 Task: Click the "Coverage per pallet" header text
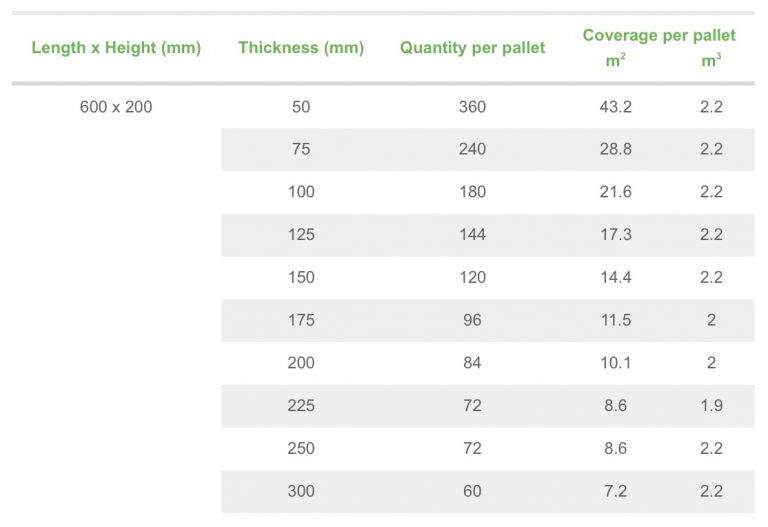(659, 35)
